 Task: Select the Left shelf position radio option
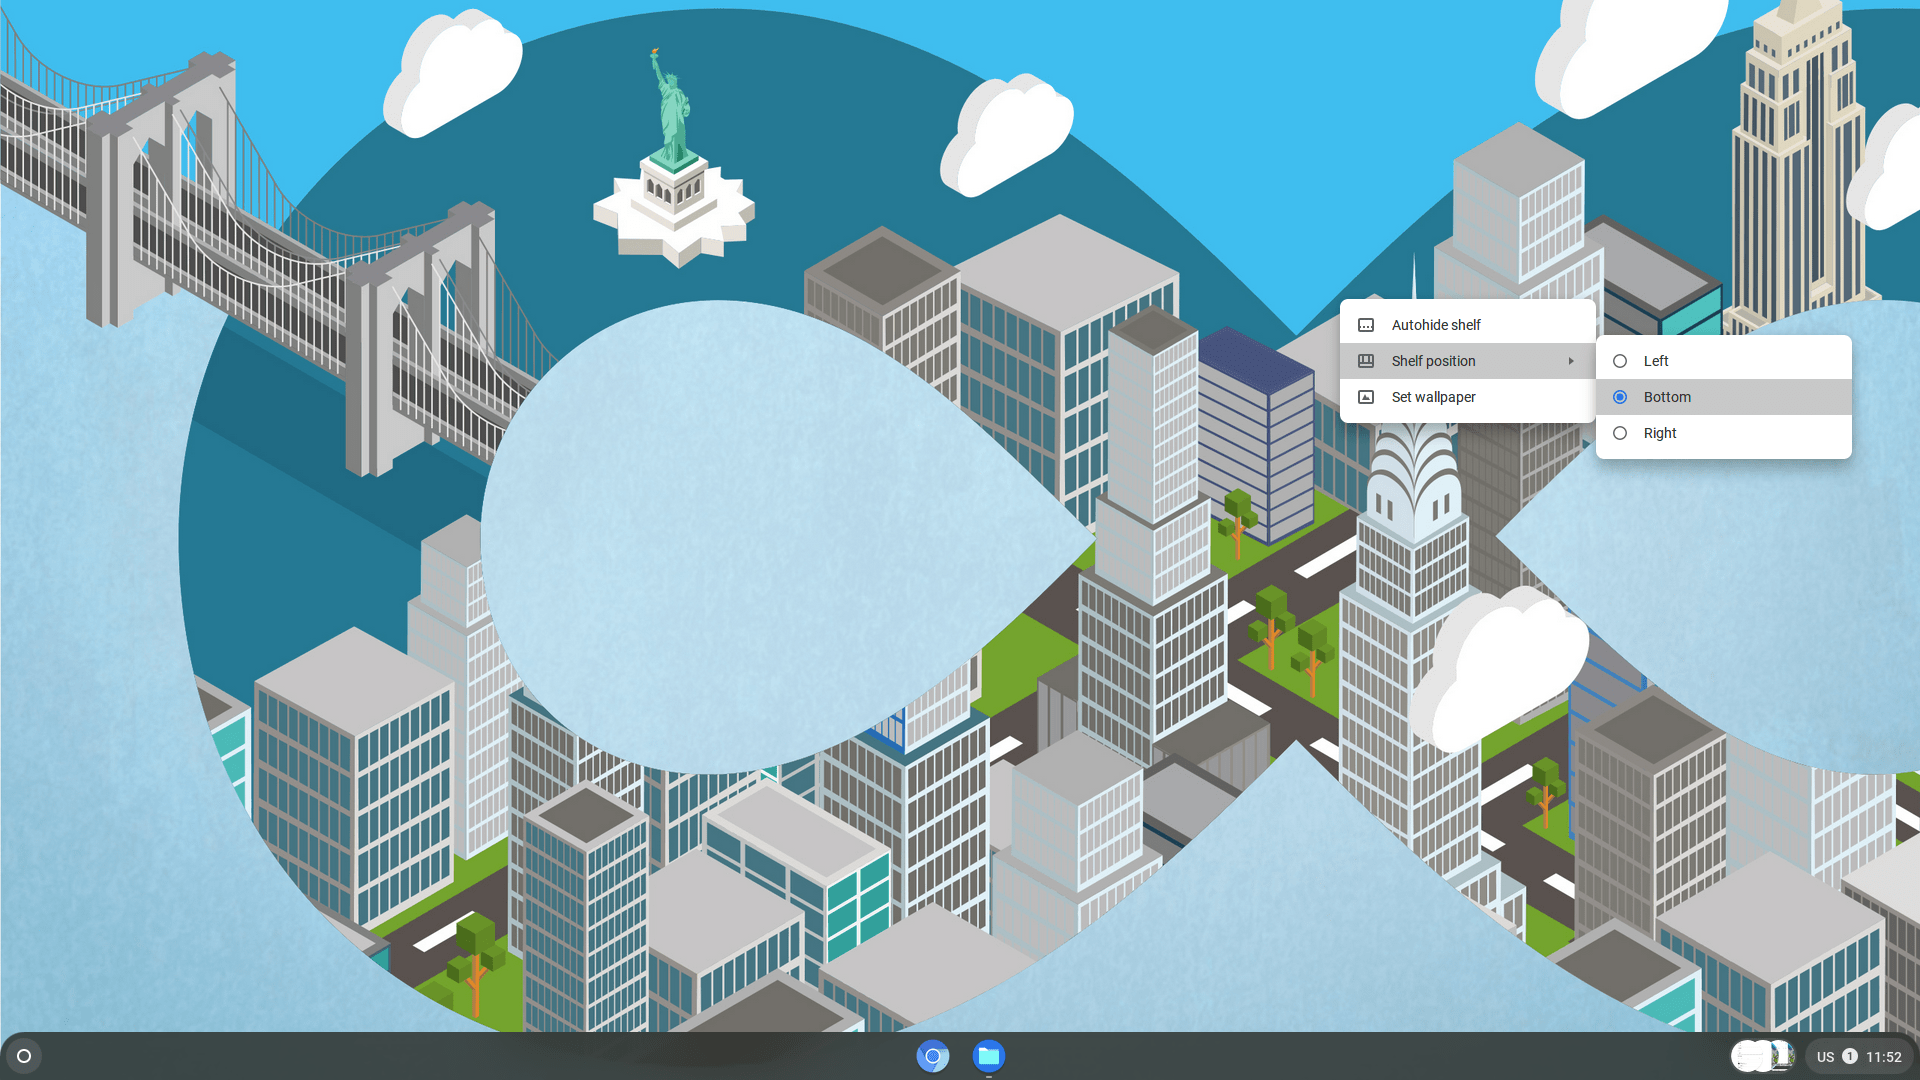(x=1723, y=361)
